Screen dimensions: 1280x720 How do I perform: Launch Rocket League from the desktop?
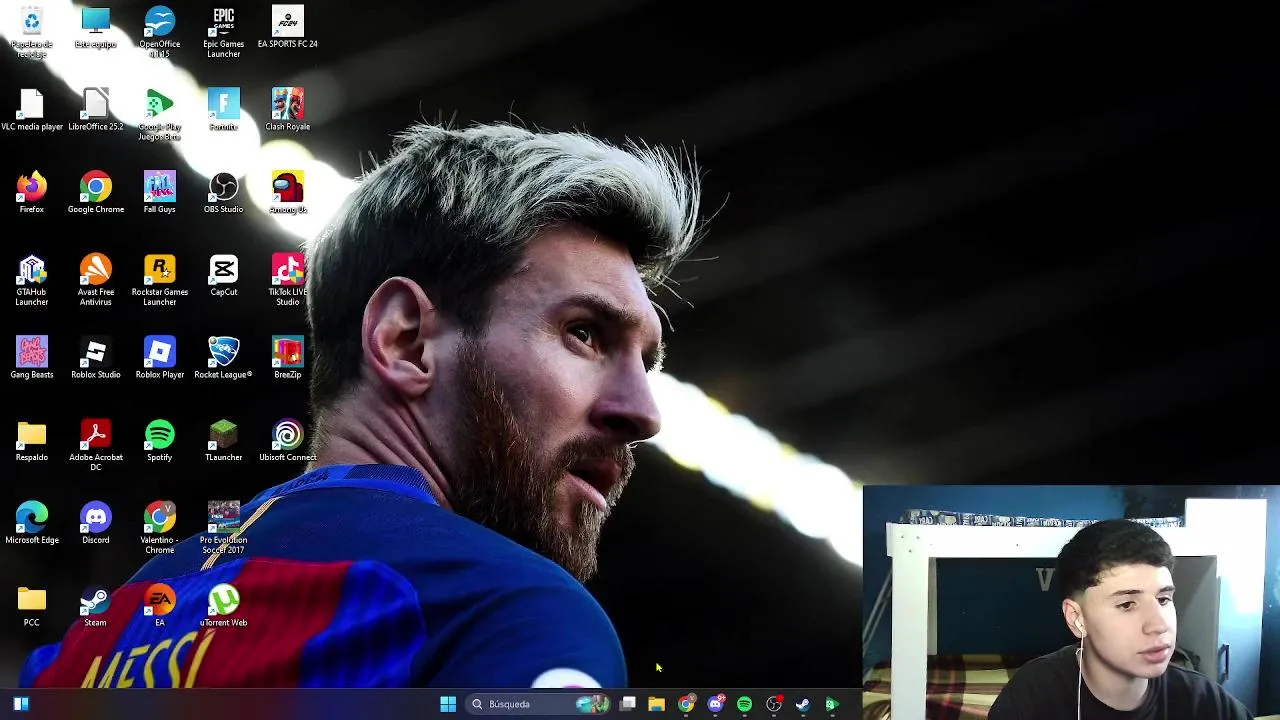tap(224, 358)
